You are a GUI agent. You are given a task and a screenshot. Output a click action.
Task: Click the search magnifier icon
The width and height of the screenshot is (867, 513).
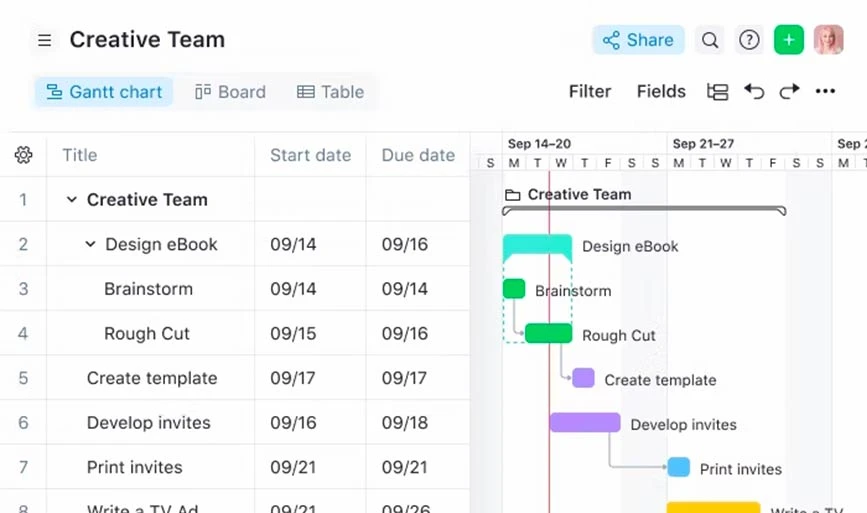[x=710, y=40]
